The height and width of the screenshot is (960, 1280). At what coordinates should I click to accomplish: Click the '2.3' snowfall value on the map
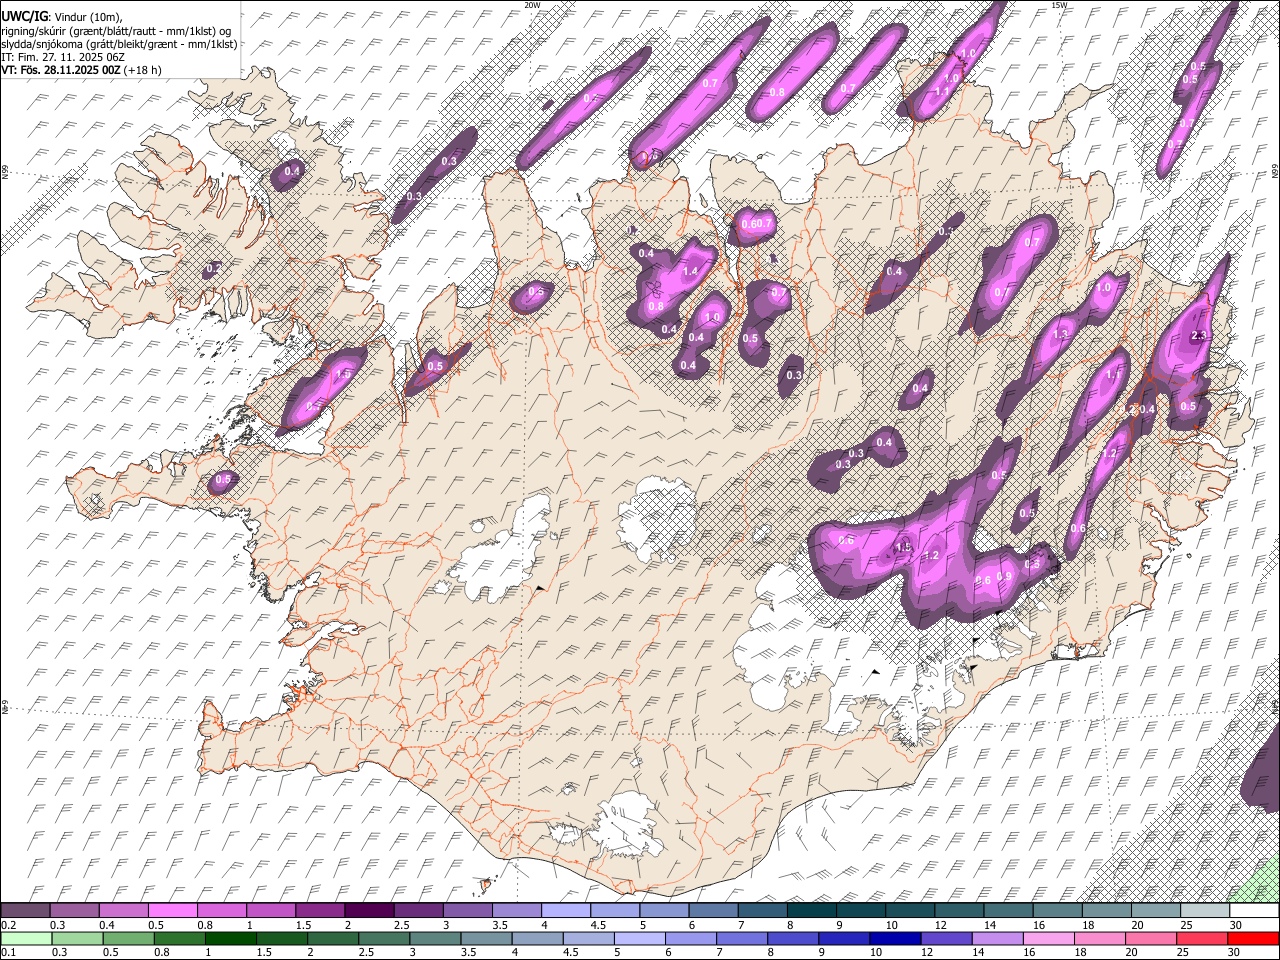click(1200, 336)
